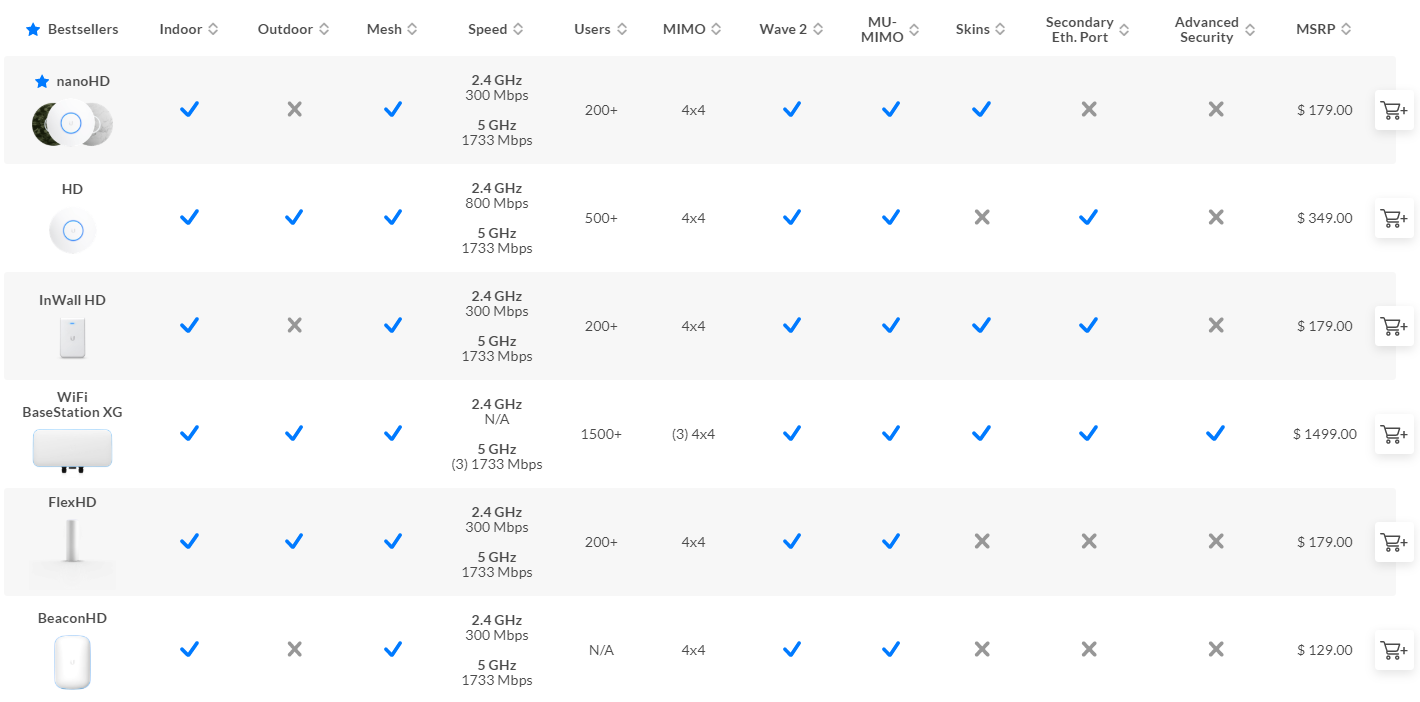Add BeaconHD to cart

click(x=1394, y=650)
